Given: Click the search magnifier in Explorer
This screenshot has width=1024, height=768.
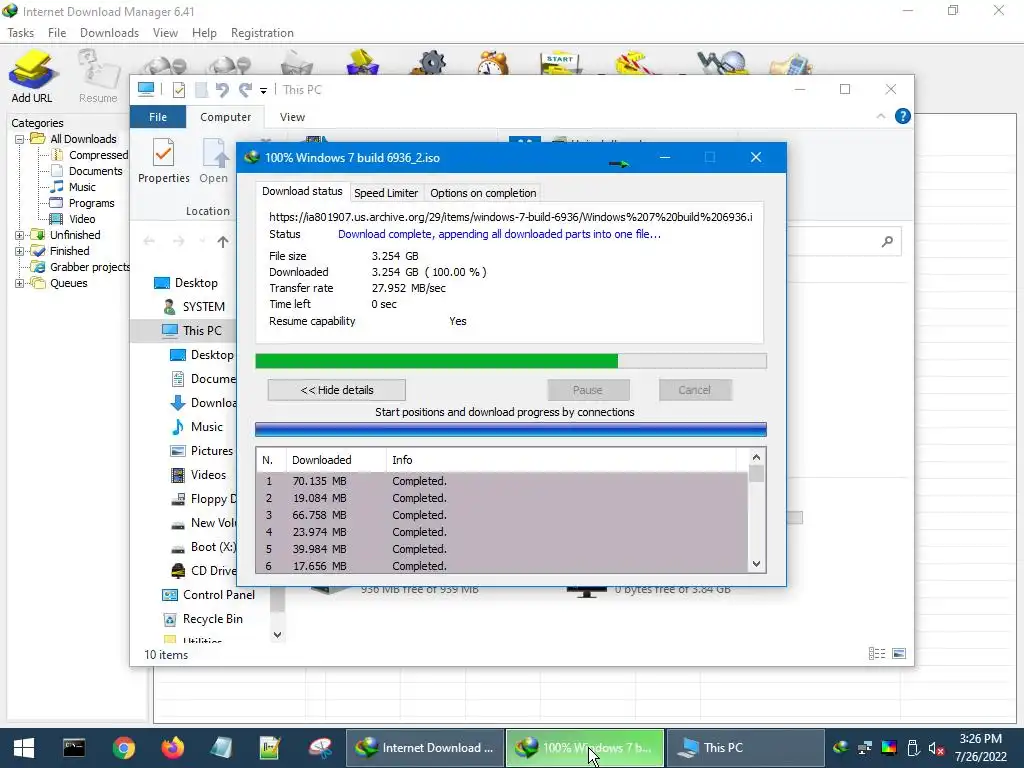Looking at the screenshot, I should click(x=887, y=242).
